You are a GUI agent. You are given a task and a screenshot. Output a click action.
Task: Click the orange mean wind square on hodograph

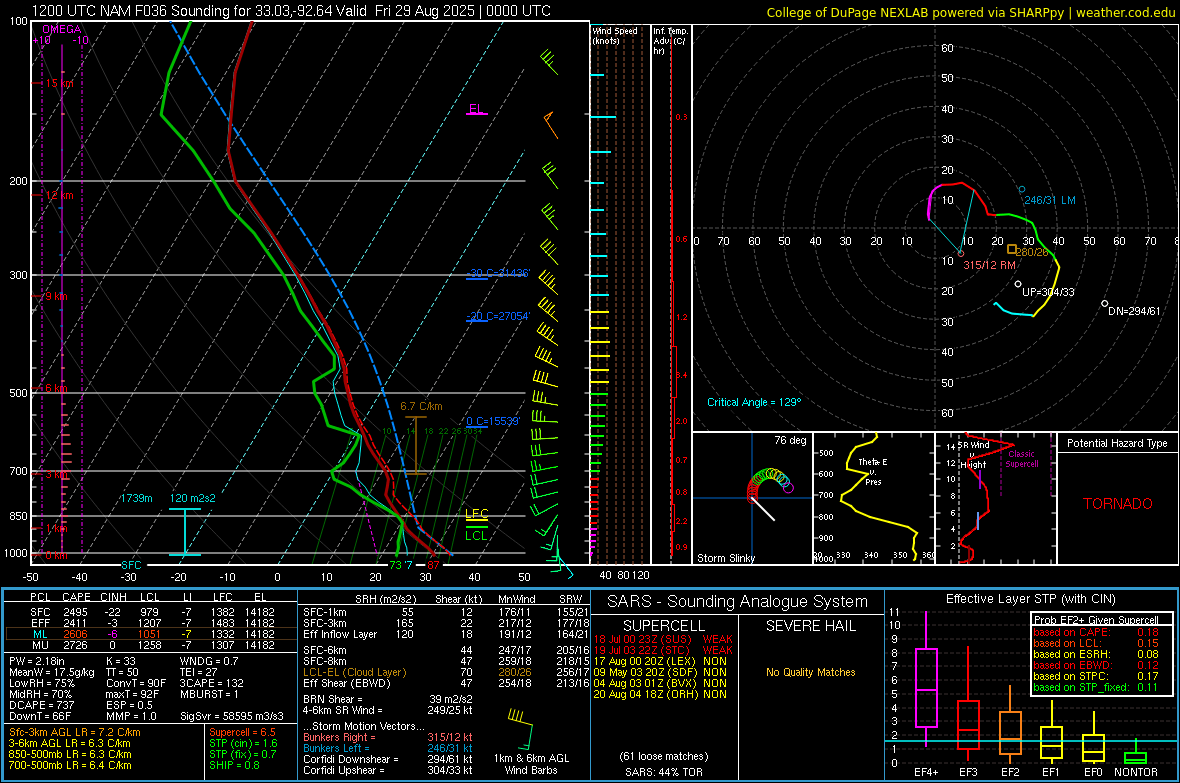[x=1012, y=249]
